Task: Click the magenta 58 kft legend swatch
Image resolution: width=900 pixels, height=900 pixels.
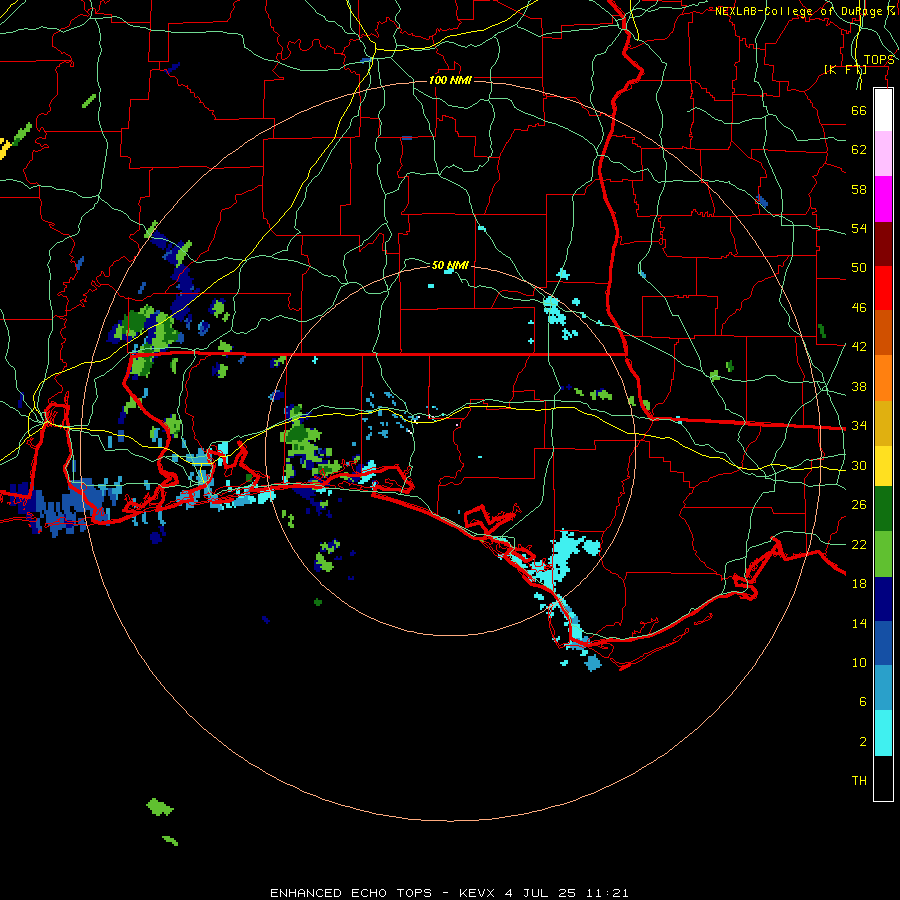Action: coord(883,199)
